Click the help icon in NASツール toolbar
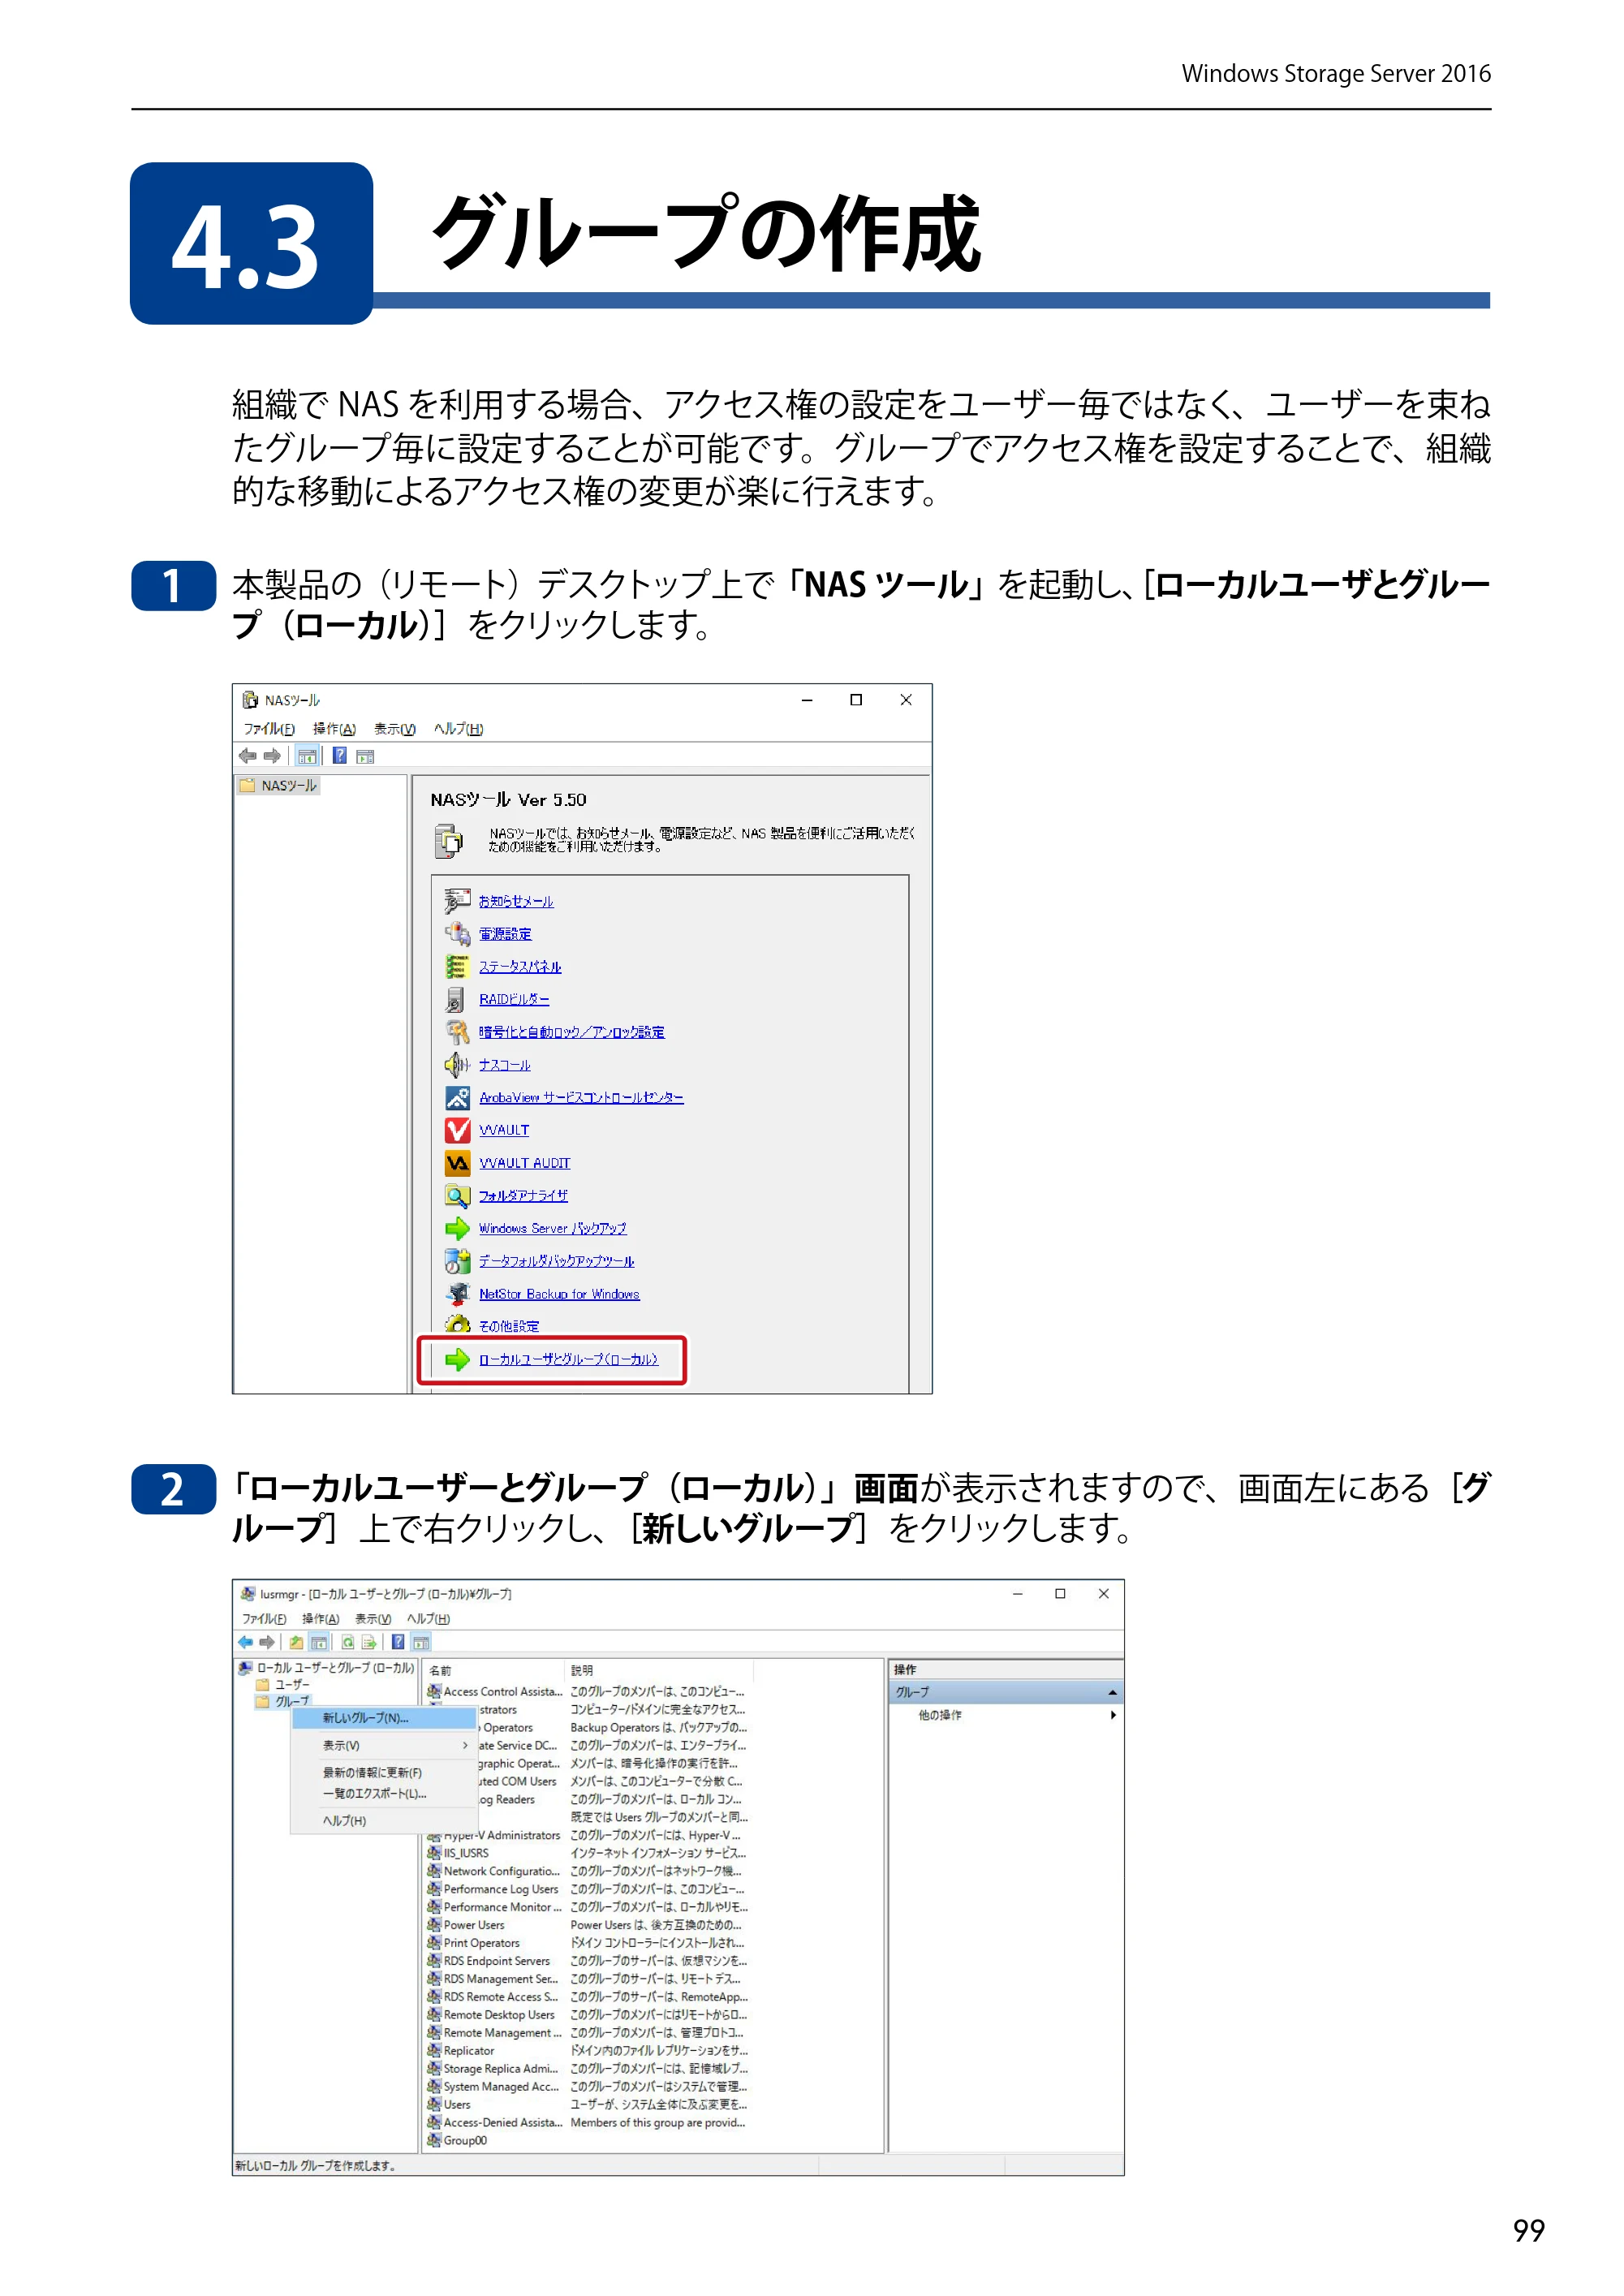Image resolution: width=1624 pixels, height=2296 pixels. click(x=340, y=756)
